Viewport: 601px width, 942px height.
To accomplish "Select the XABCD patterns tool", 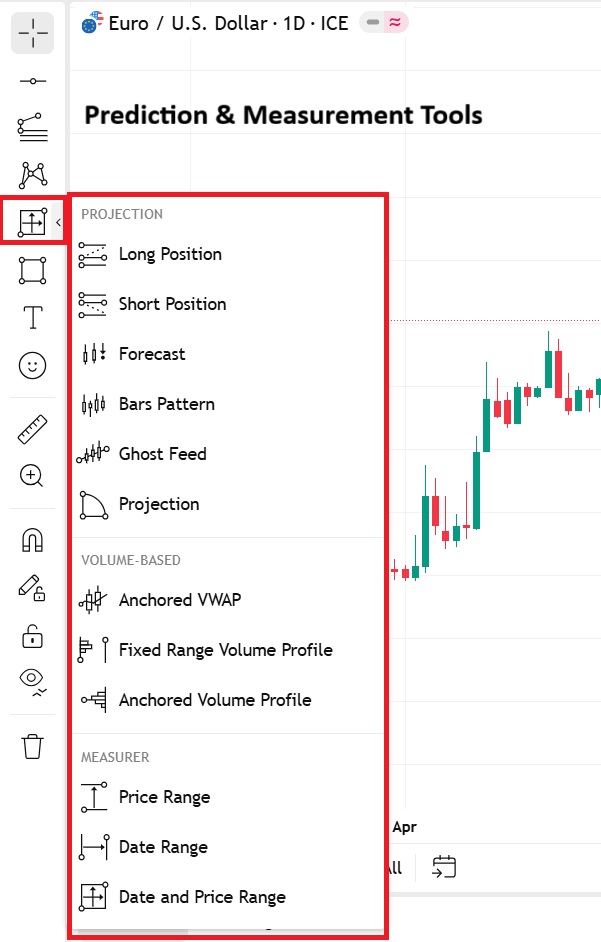I will [x=33, y=174].
